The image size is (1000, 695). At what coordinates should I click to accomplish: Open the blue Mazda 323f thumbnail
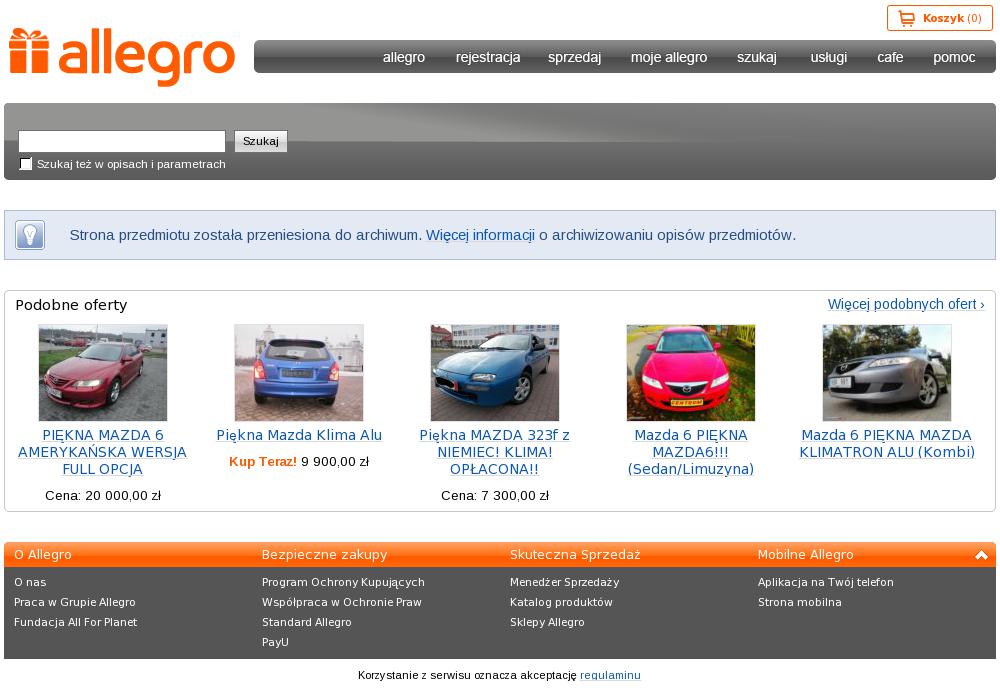click(495, 372)
